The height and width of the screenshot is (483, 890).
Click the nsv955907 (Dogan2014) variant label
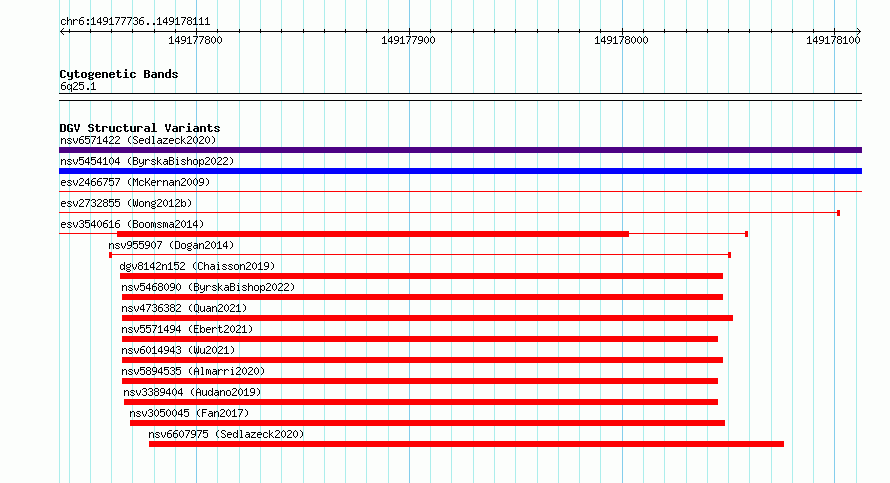[171, 245]
